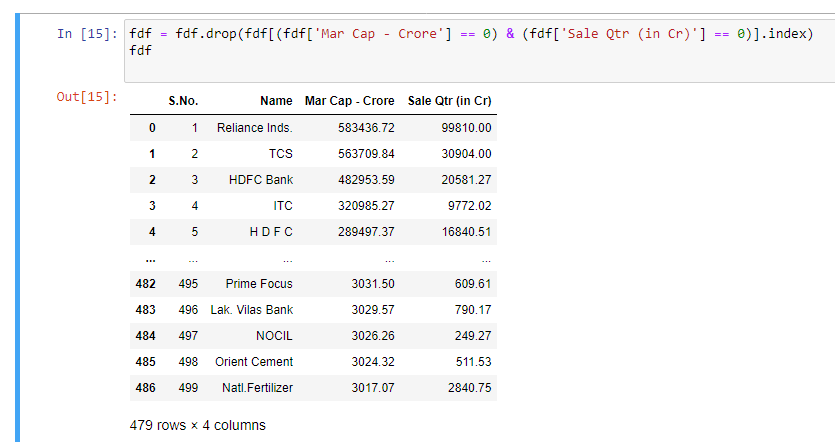The width and height of the screenshot is (835, 442).
Task: Select the ITC name cell
Action: 283,206
